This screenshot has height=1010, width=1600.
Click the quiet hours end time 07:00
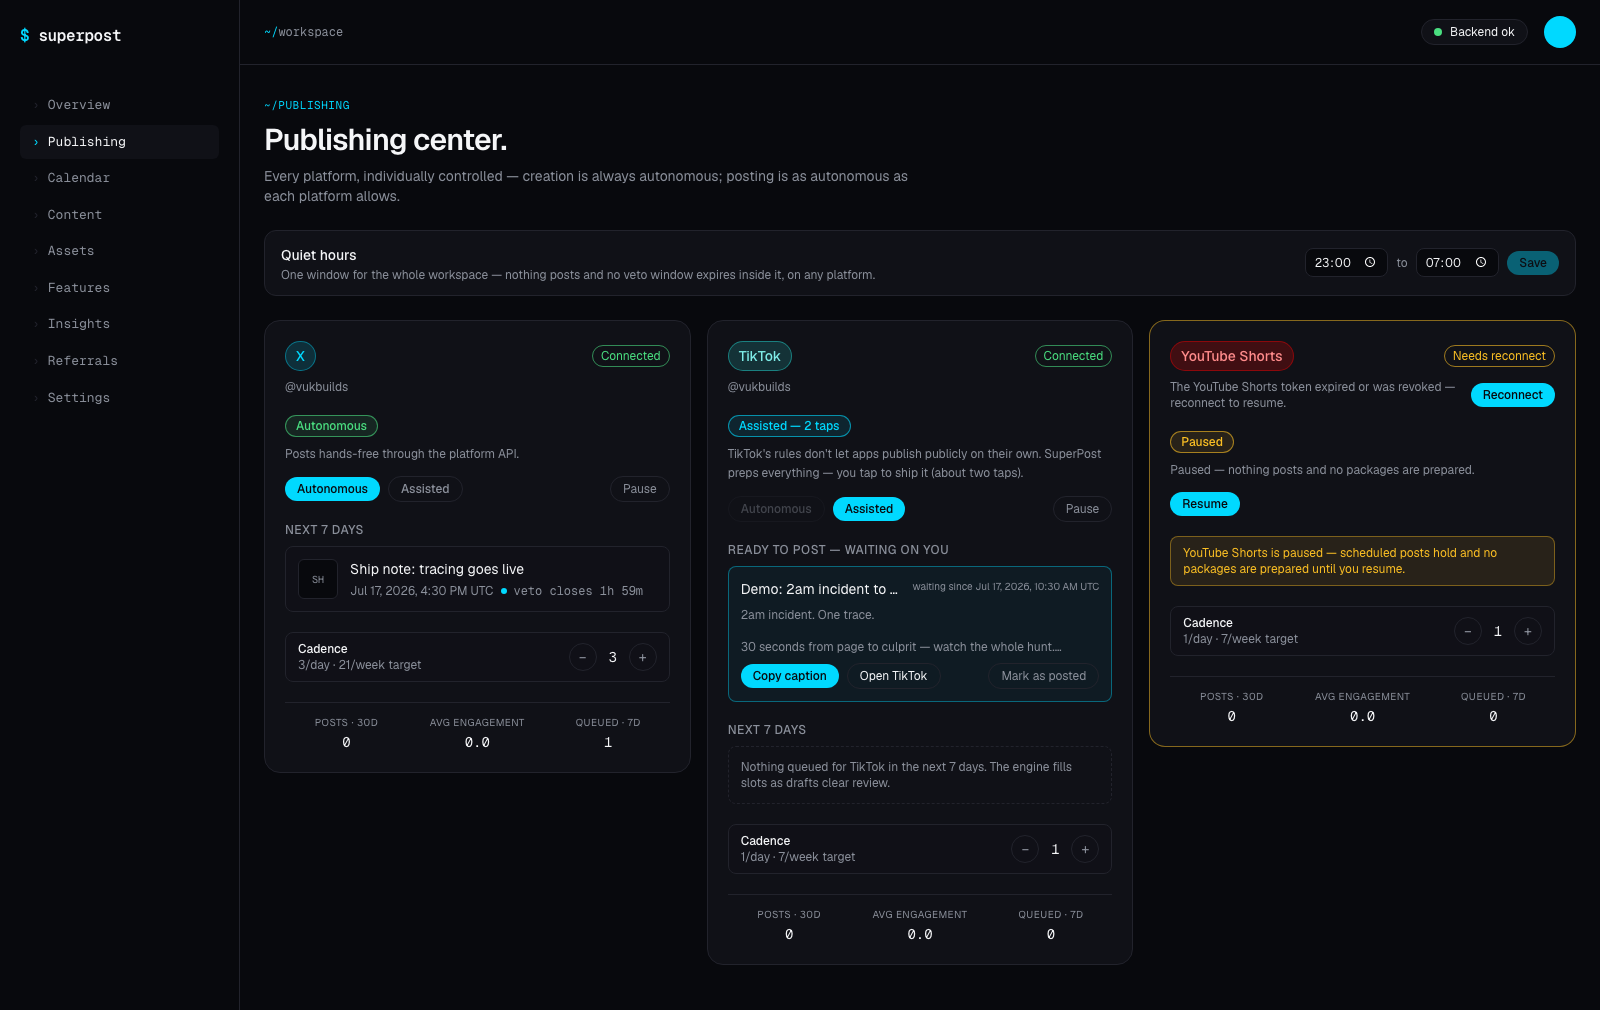click(x=1456, y=263)
